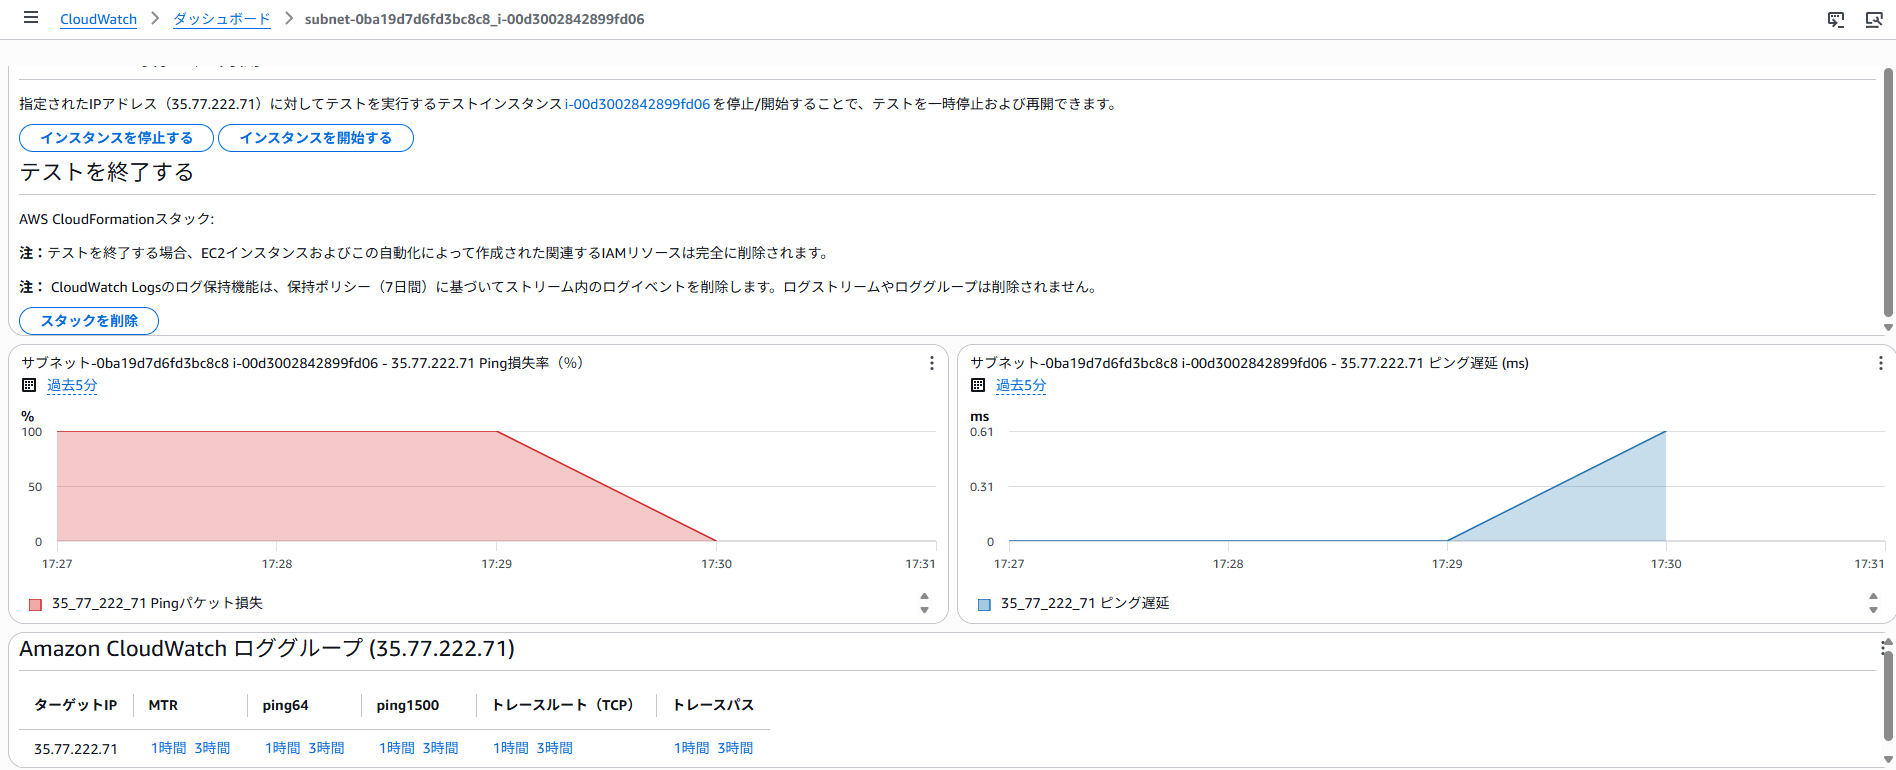The height and width of the screenshot is (770, 1896).
Task: Click legend scroll down arrow in Ping loss widget
Action: click(924, 610)
